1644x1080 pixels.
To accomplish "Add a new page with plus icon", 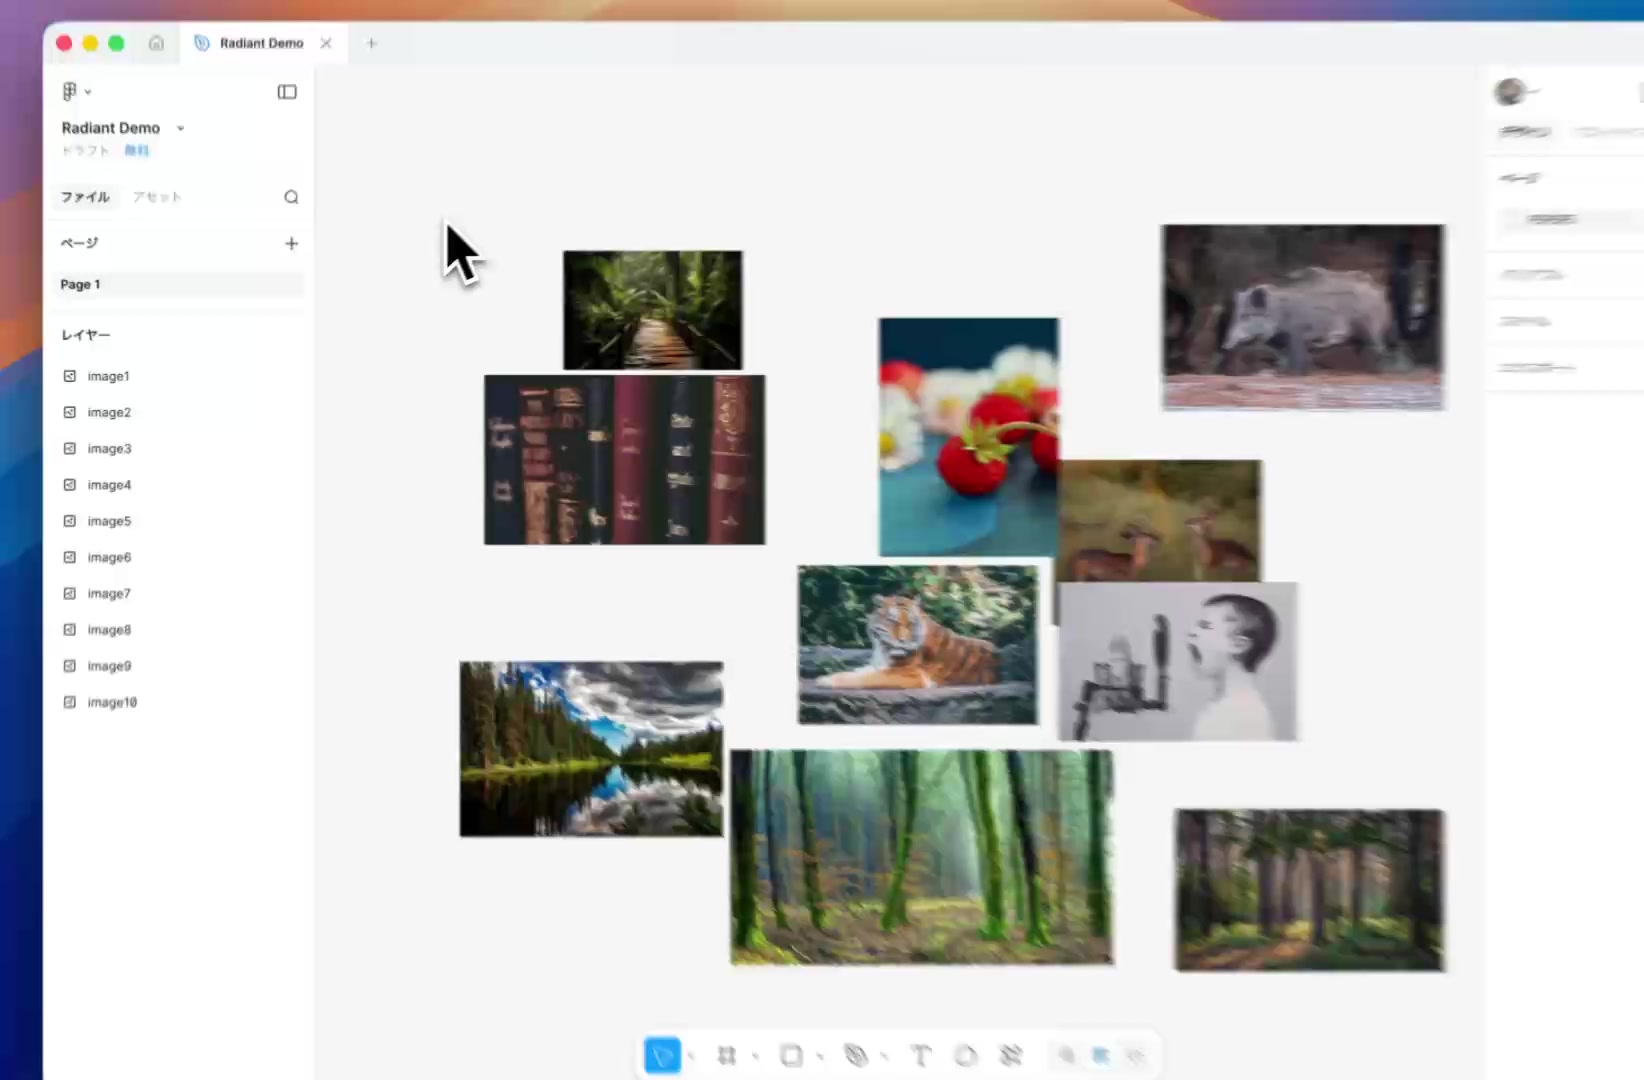I will tap(291, 243).
